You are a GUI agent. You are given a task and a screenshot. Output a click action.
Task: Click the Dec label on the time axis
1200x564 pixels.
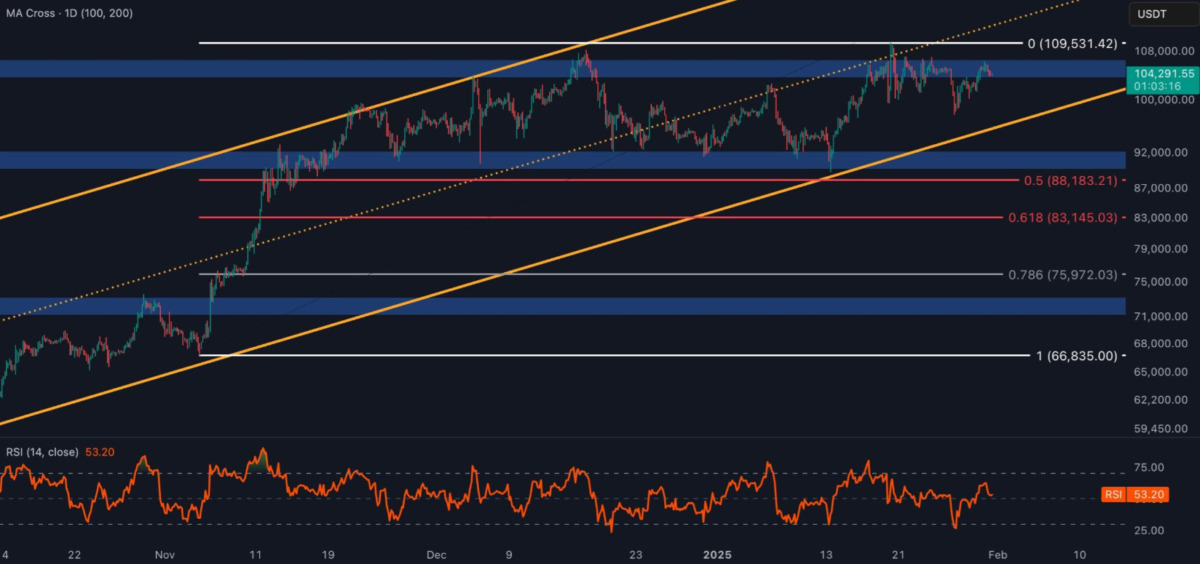point(436,552)
